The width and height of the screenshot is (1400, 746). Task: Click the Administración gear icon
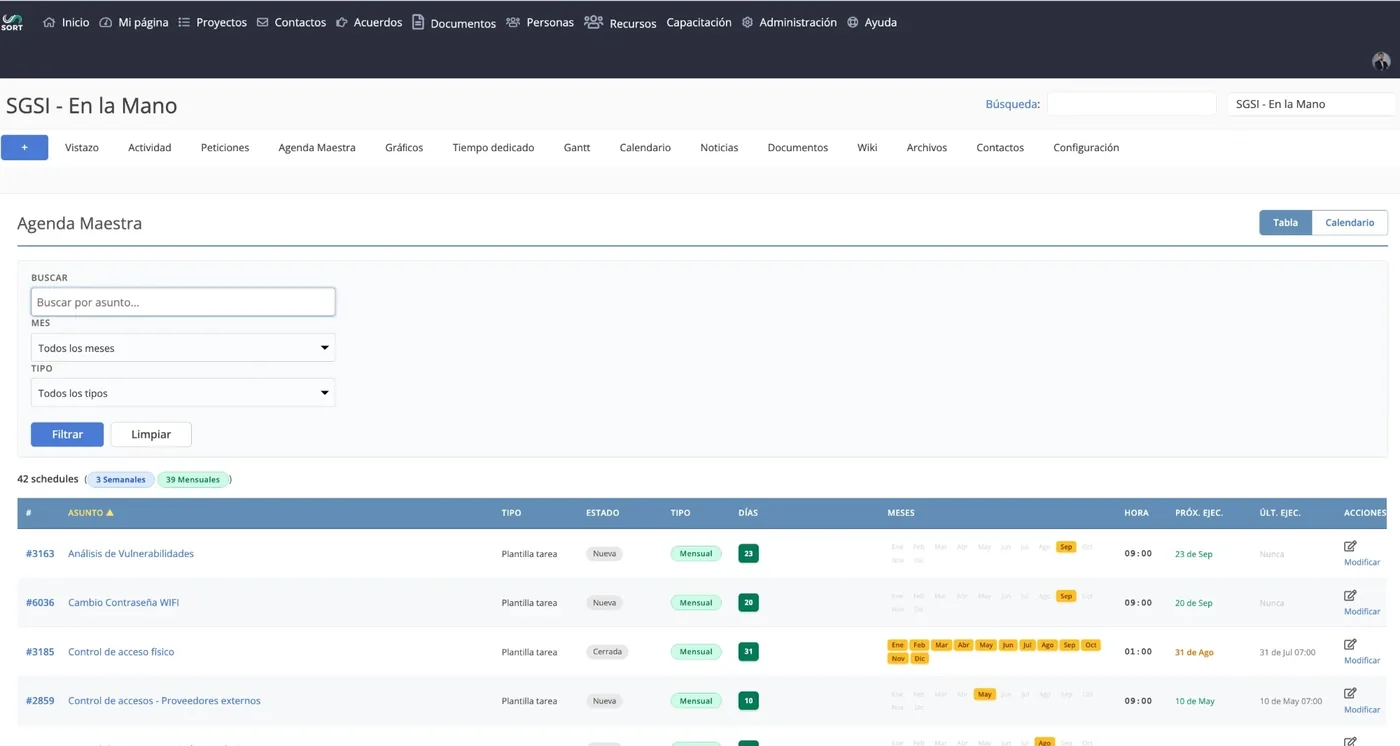[747, 22]
